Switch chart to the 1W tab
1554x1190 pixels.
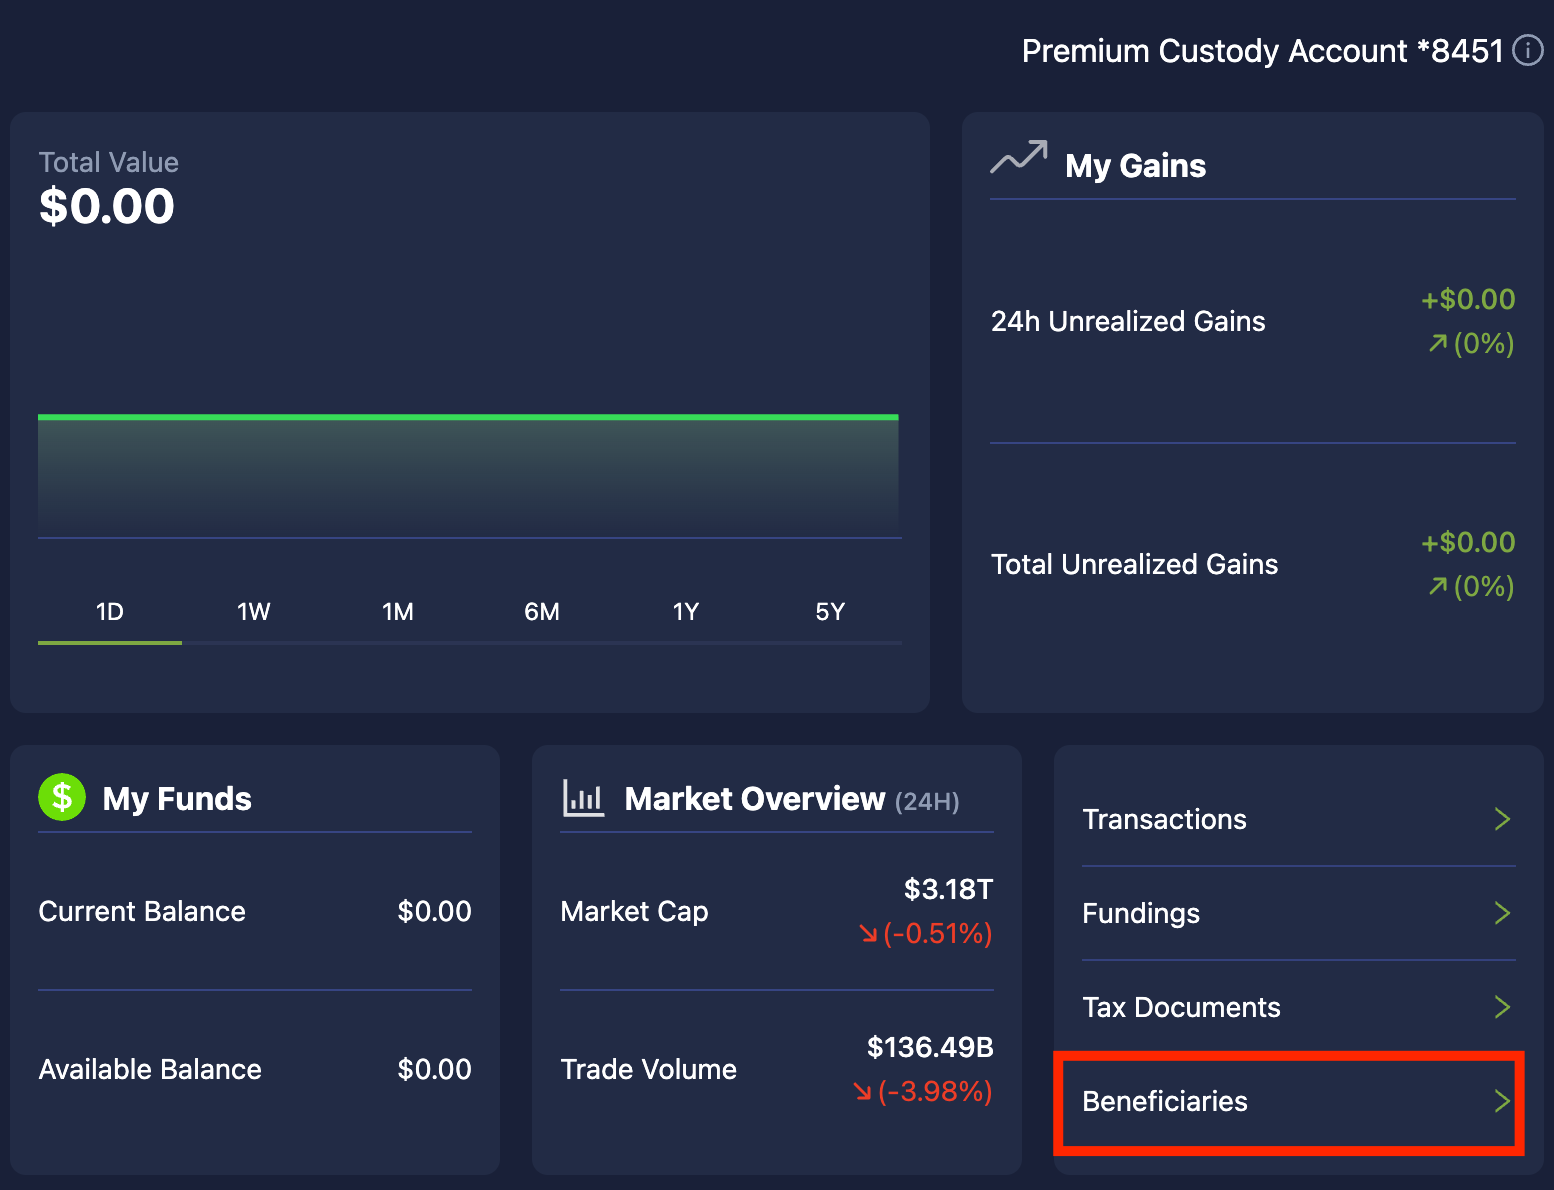(254, 612)
